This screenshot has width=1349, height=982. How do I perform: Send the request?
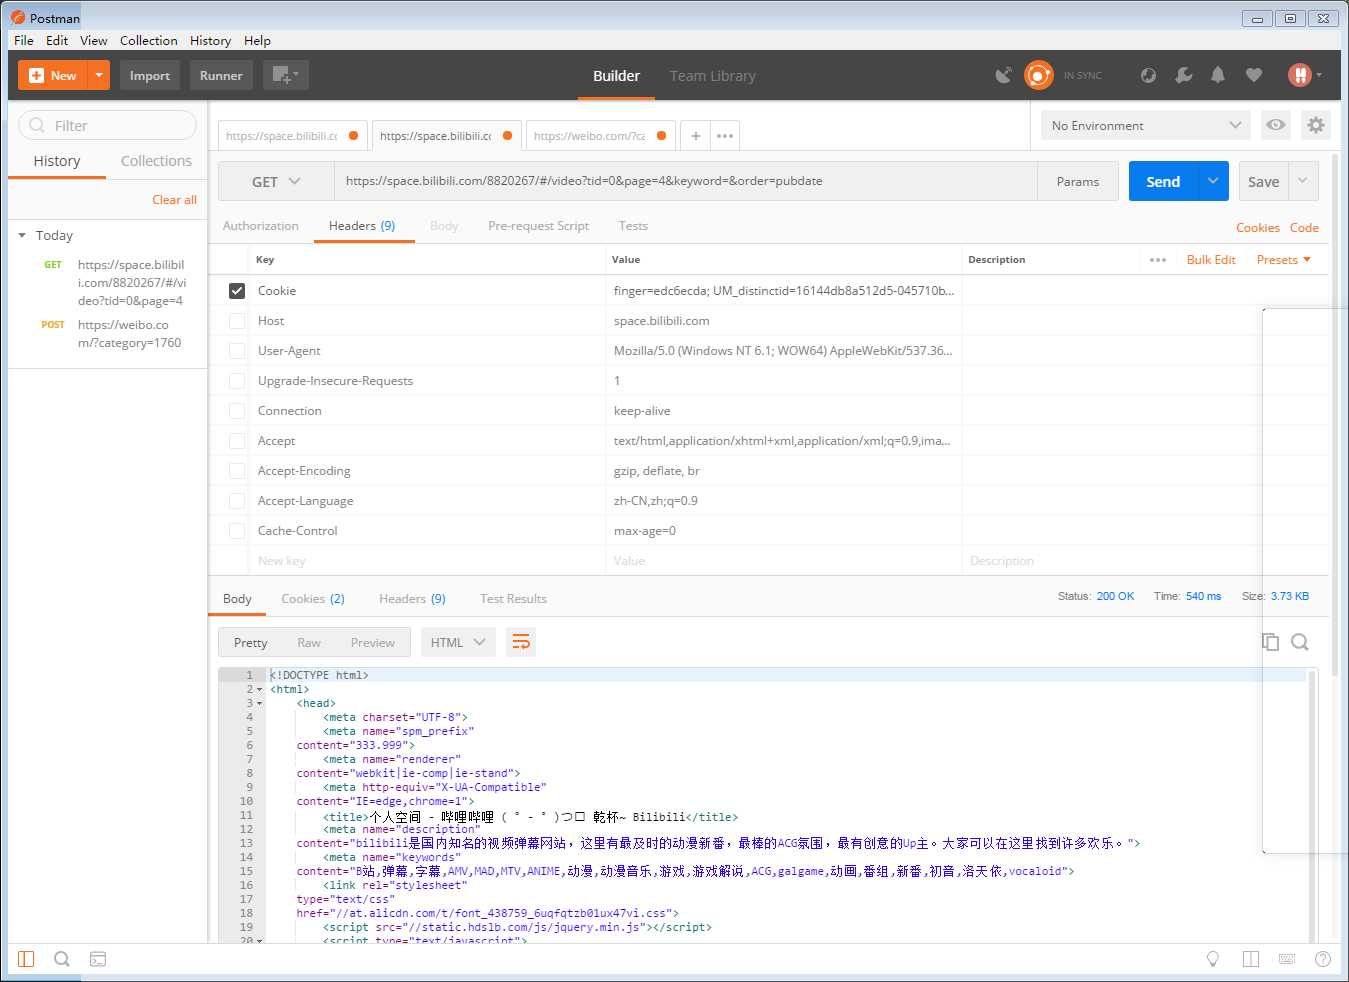(x=1163, y=181)
